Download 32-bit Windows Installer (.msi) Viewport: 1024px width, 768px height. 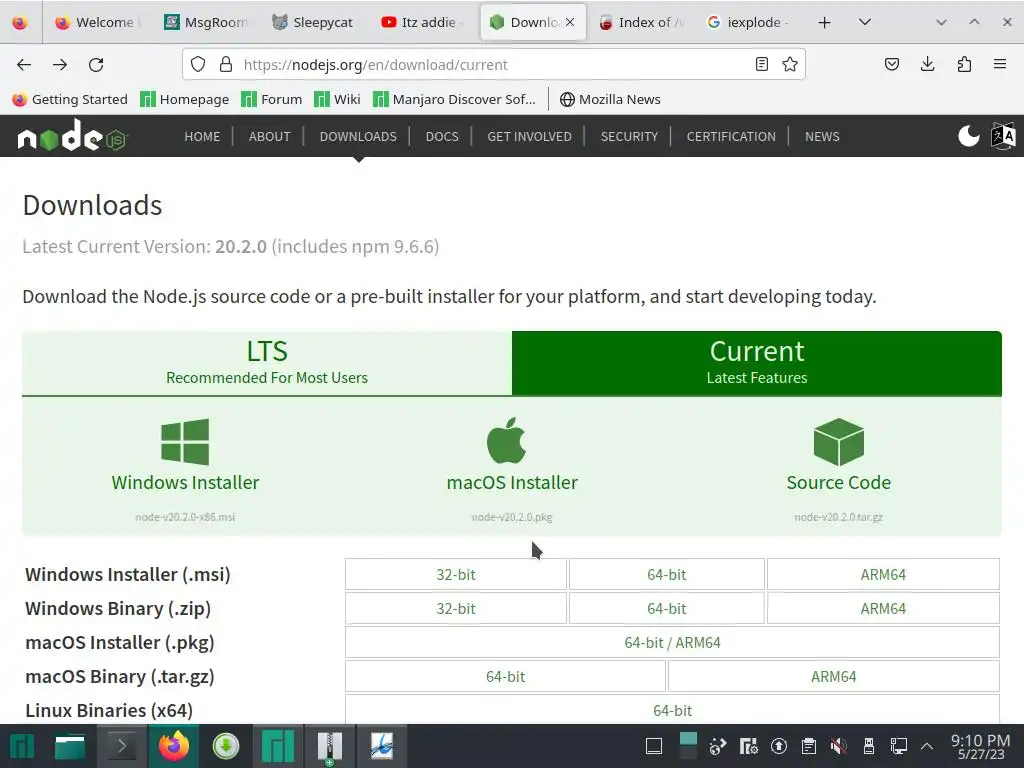456,575
